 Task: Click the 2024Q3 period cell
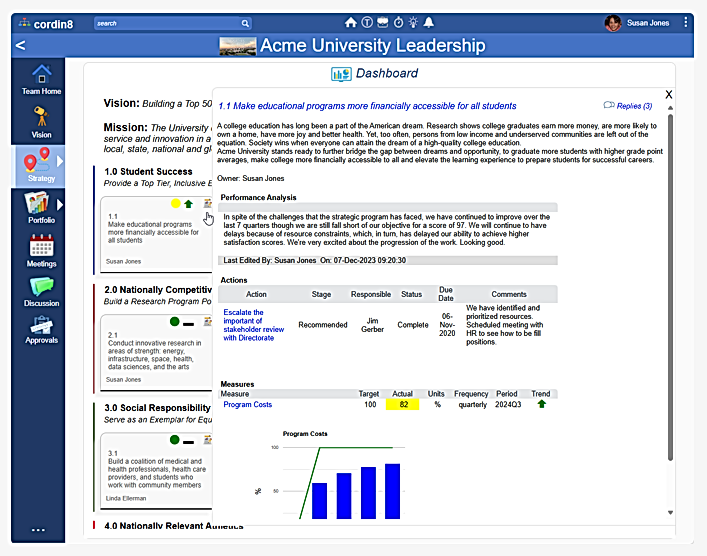click(508, 404)
